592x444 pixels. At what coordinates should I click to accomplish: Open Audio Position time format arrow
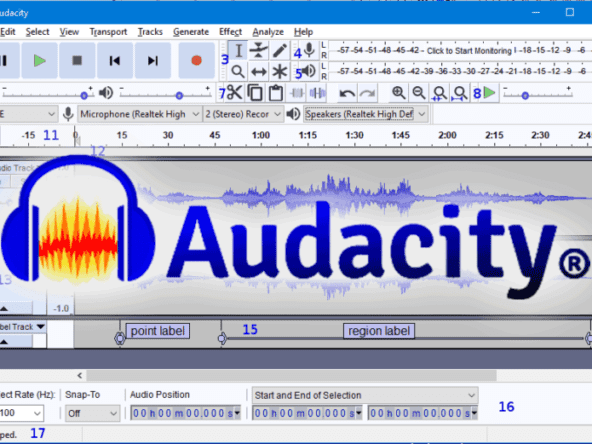pos(237,413)
